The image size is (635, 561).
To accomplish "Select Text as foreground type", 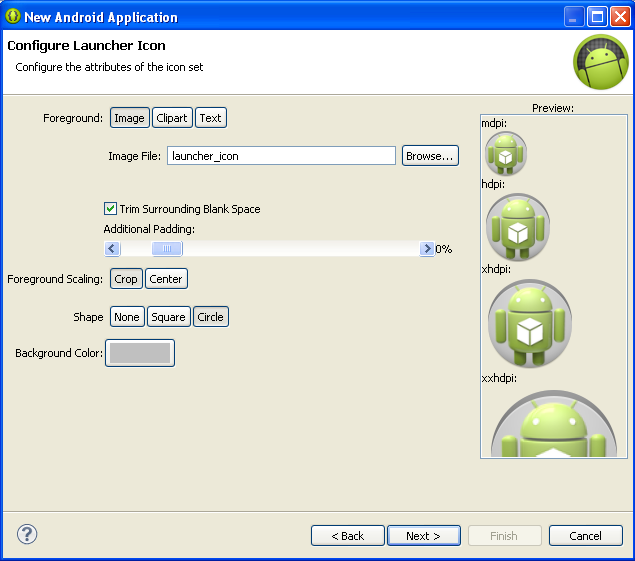I will point(211,118).
